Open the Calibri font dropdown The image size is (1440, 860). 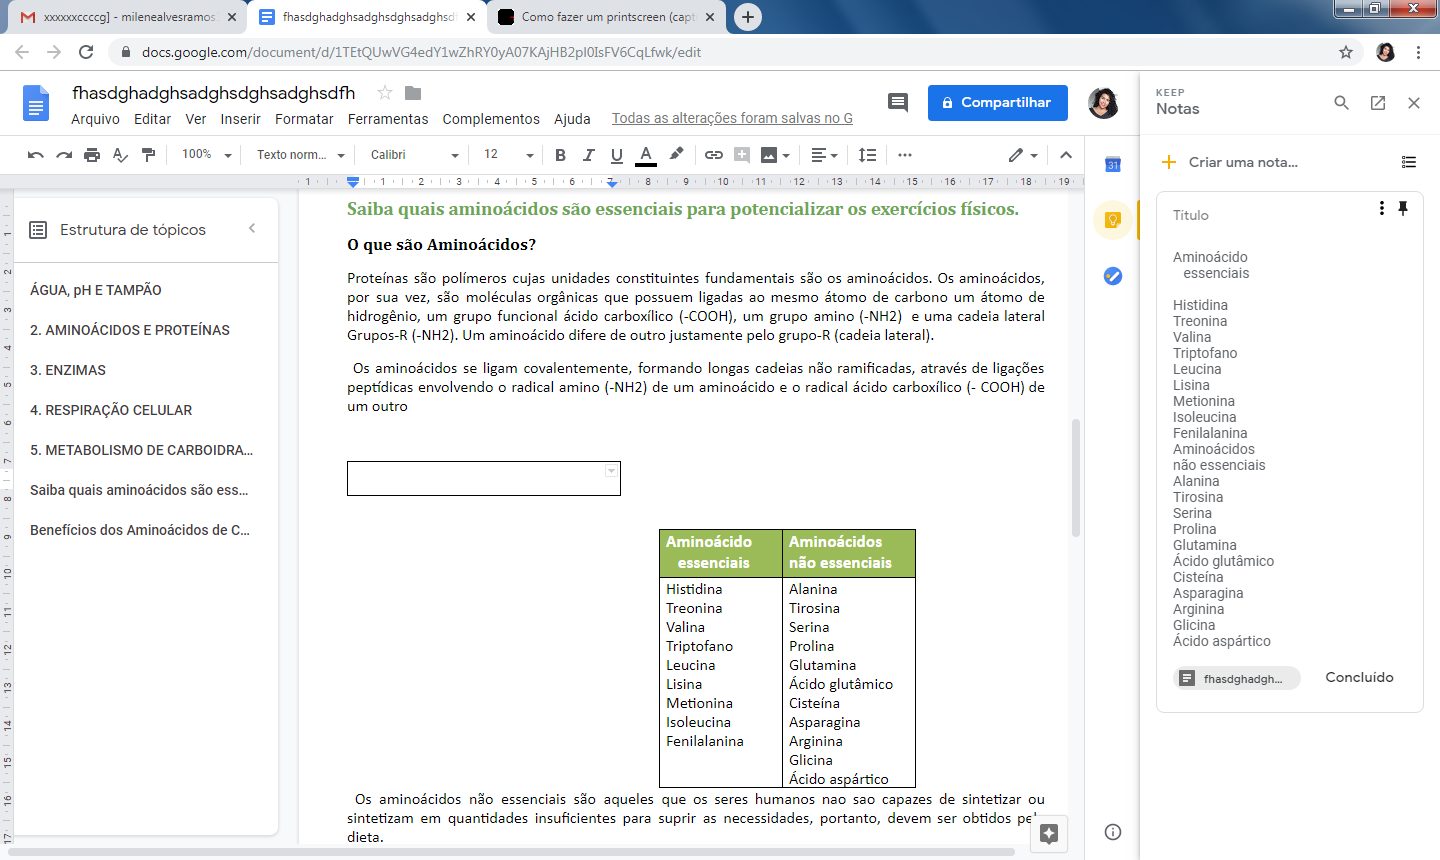pos(414,155)
